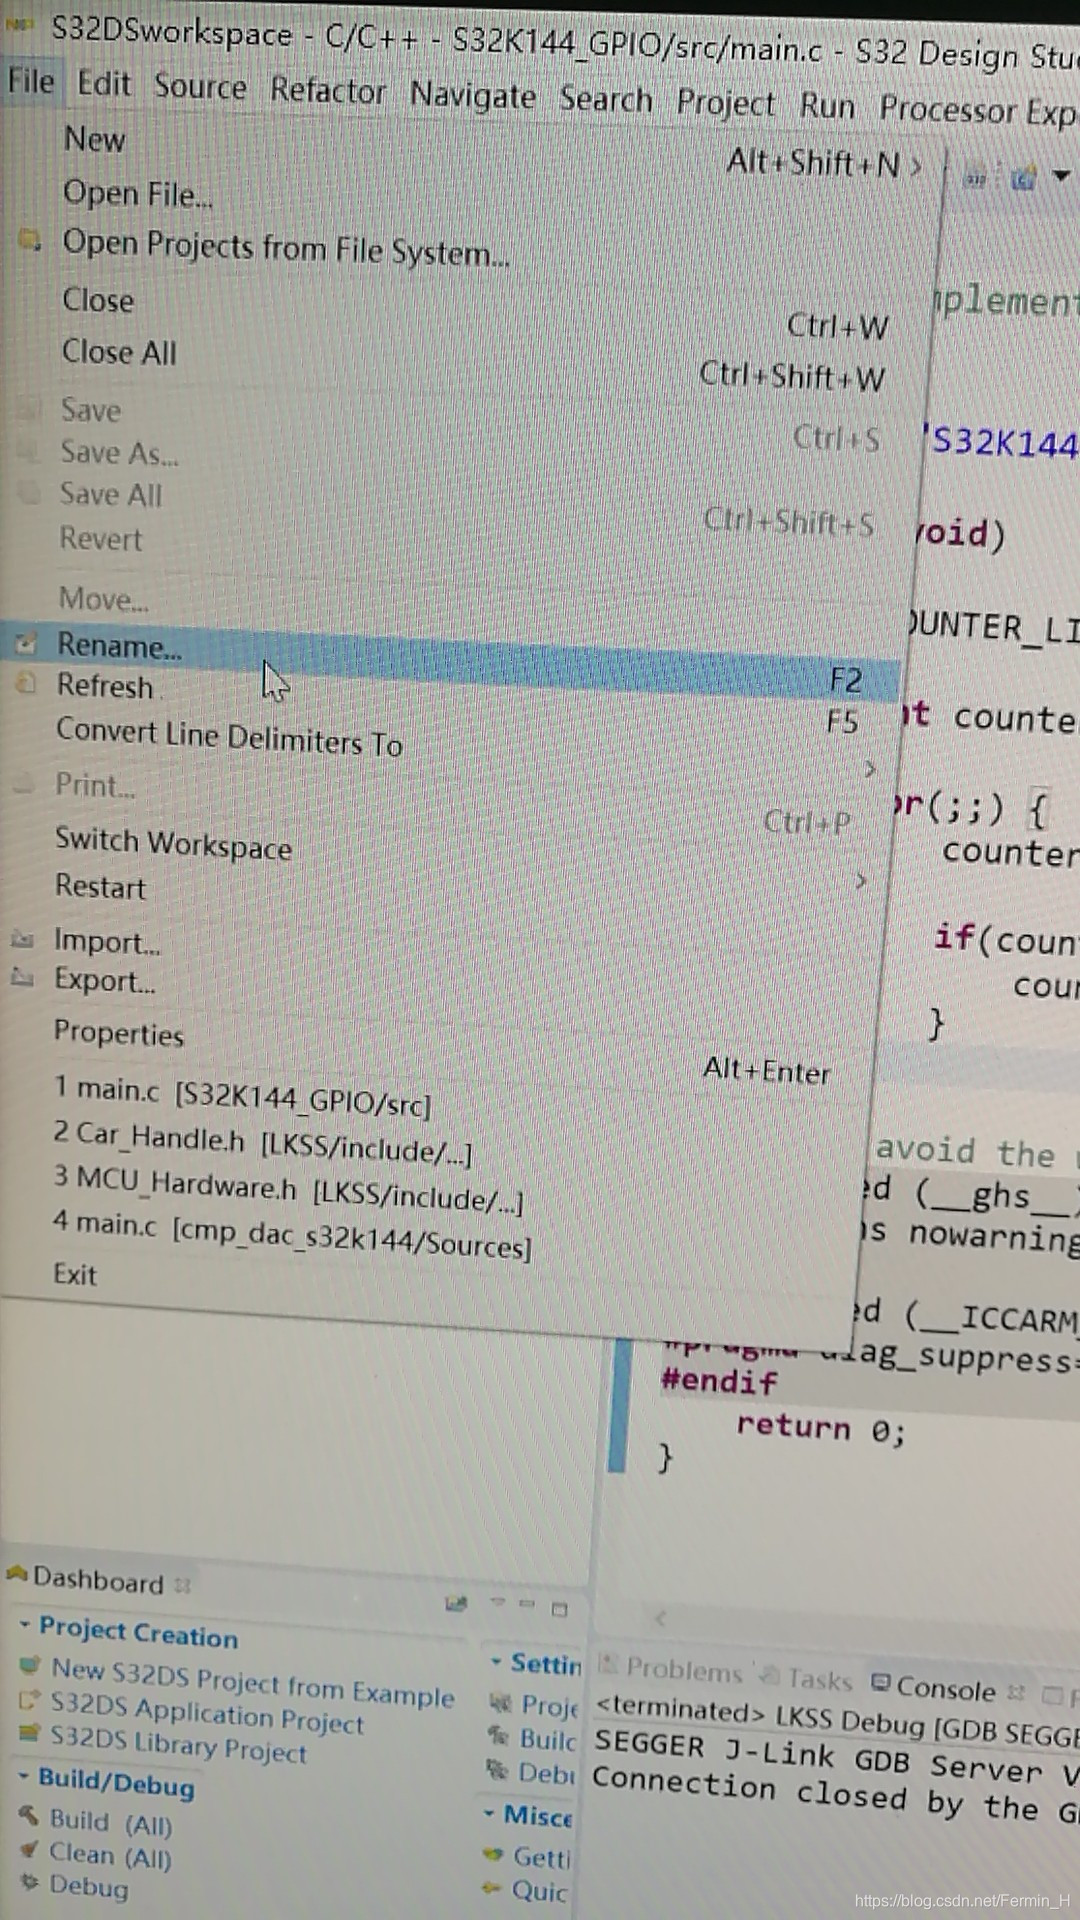This screenshot has width=1080, height=1920.
Task: Choose Exit from the File menu
Action: 75,1274
